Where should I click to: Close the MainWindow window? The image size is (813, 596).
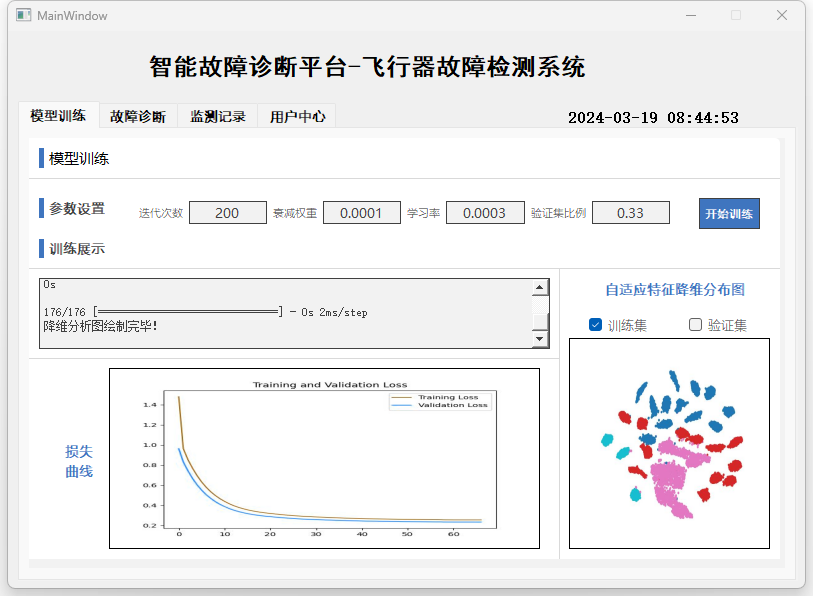tap(782, 16)
